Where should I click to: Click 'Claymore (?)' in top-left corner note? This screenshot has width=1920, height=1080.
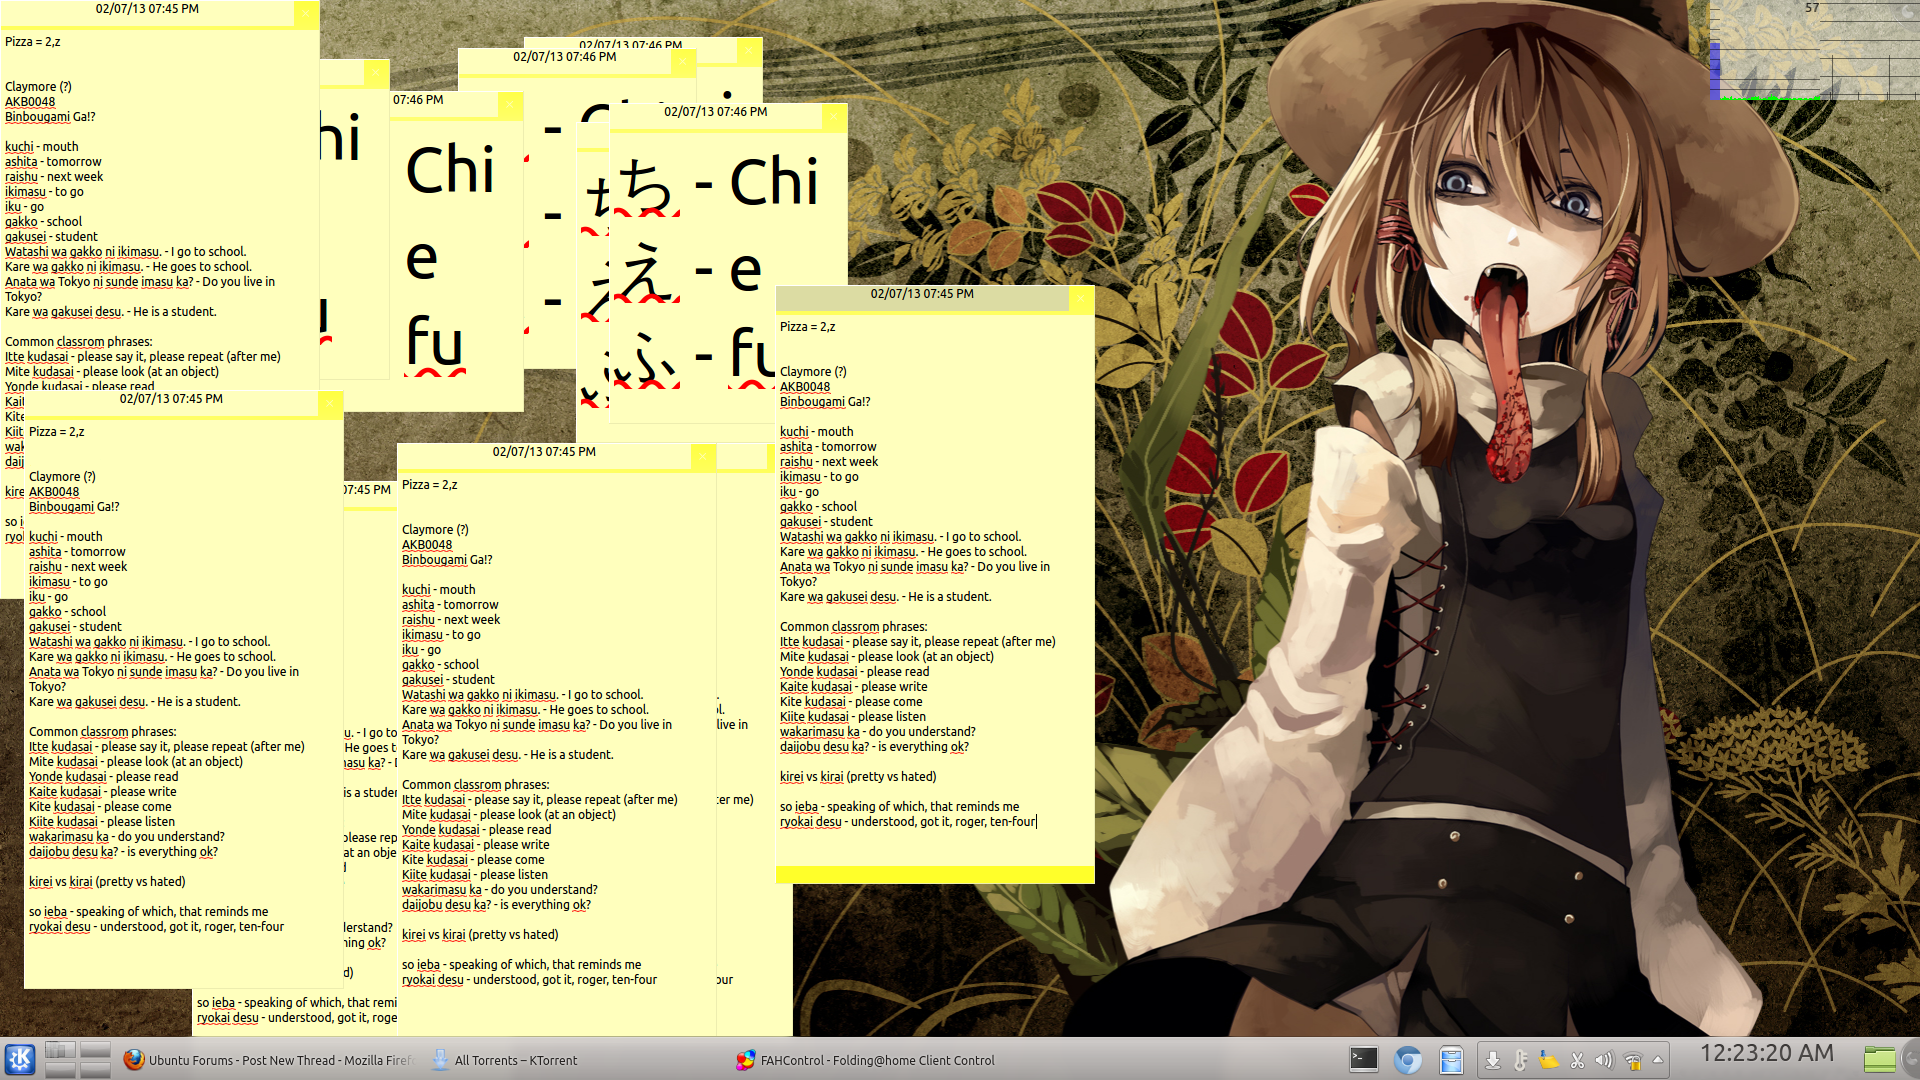38,87
